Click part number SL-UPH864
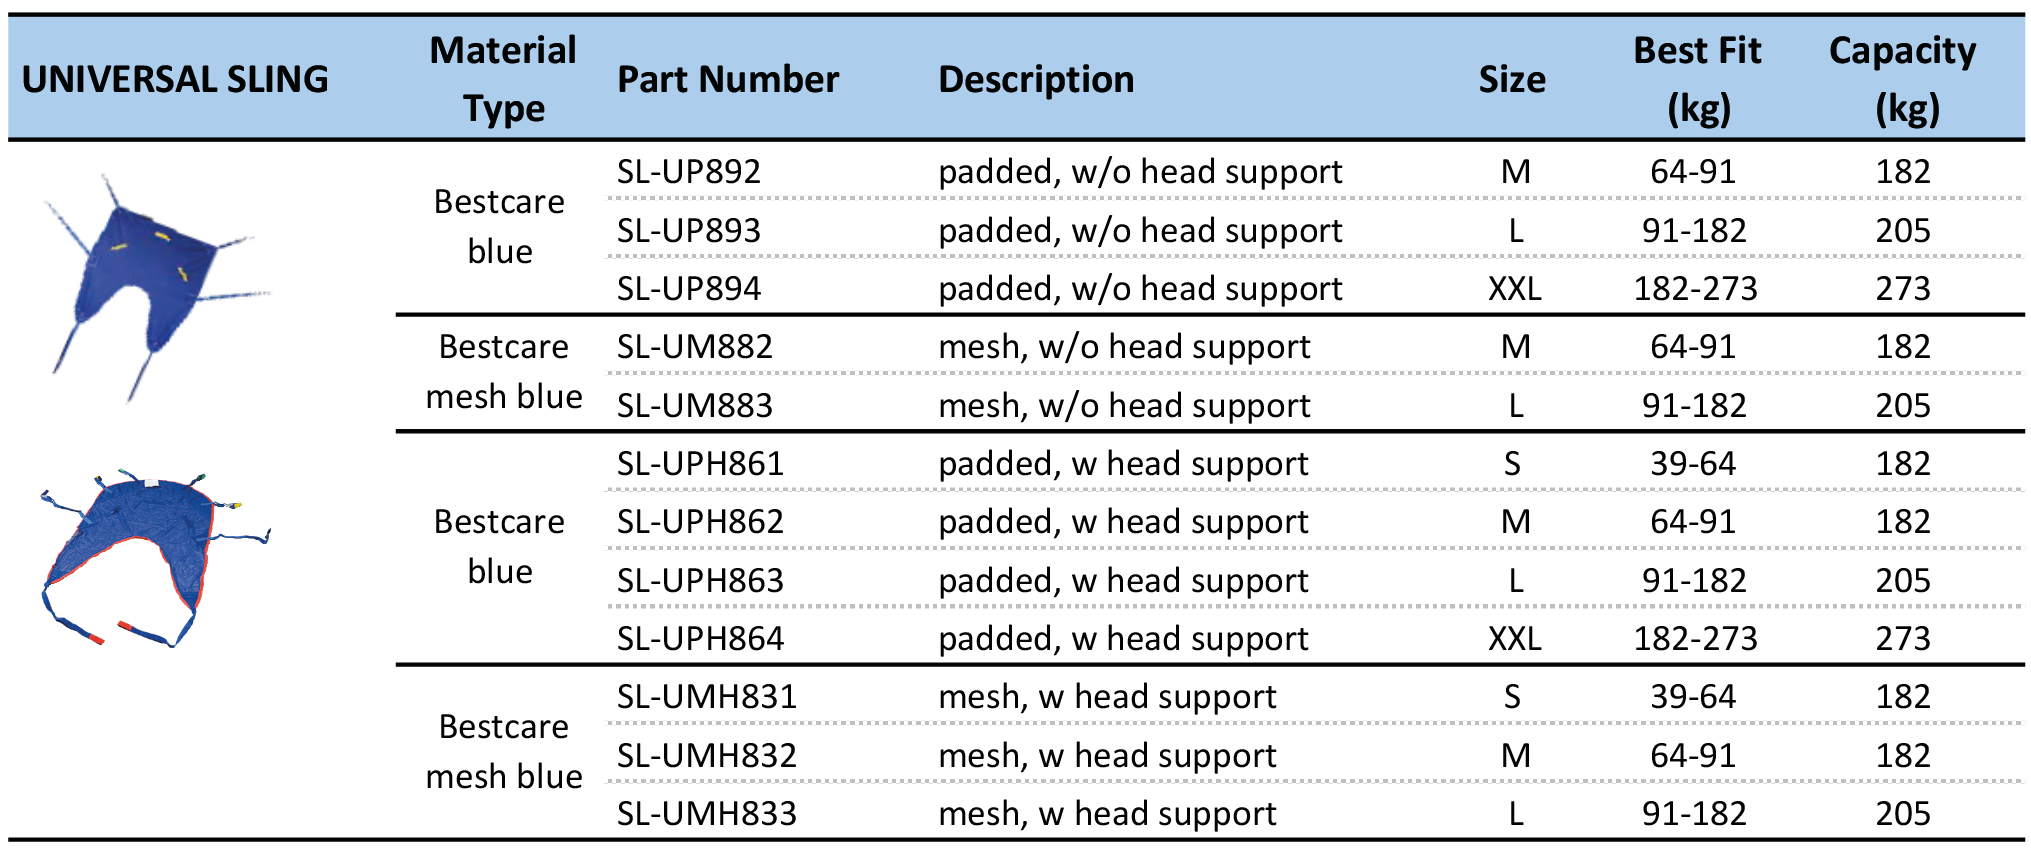 (700, 639)
